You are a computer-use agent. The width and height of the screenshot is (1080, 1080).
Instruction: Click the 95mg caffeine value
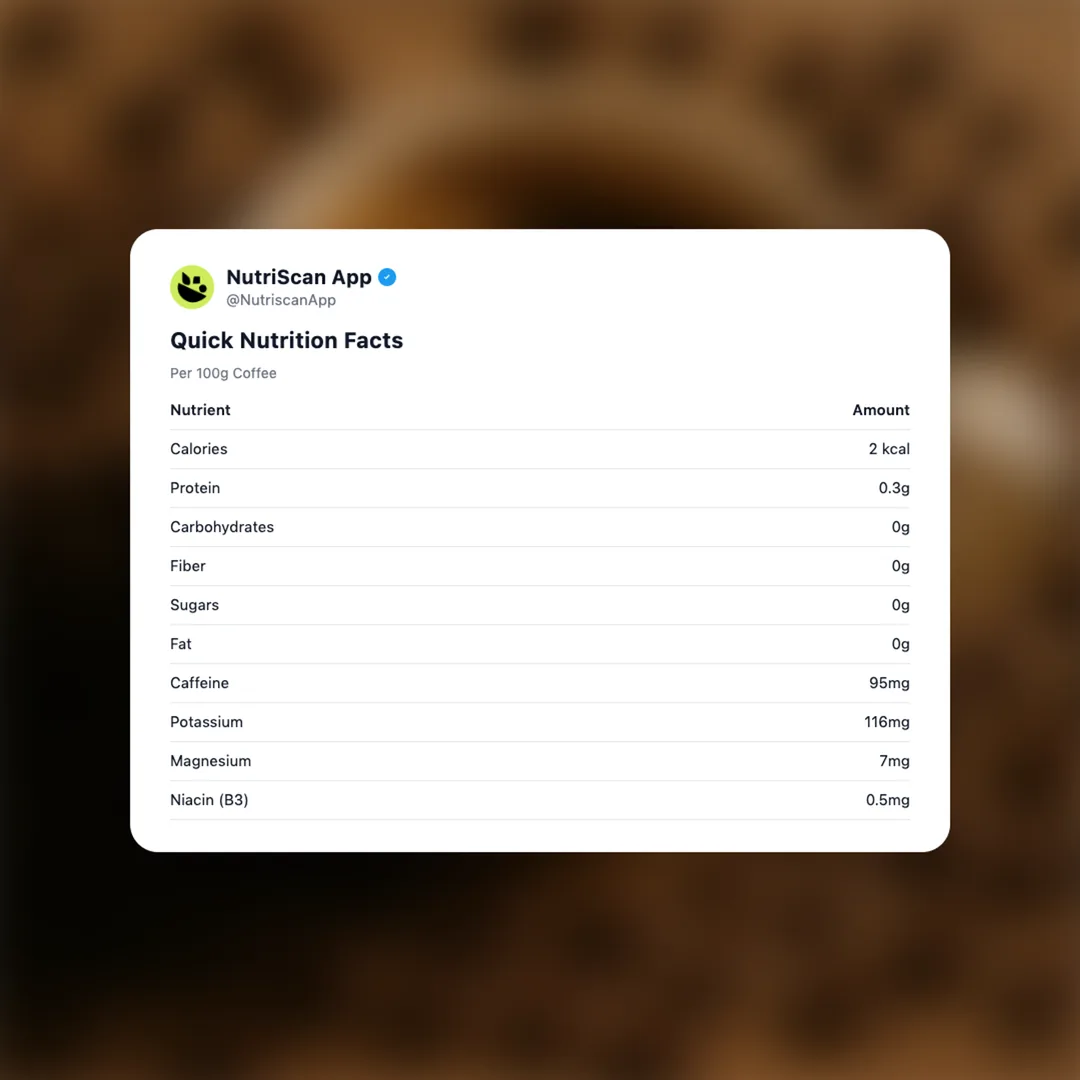tap(889, 683)
